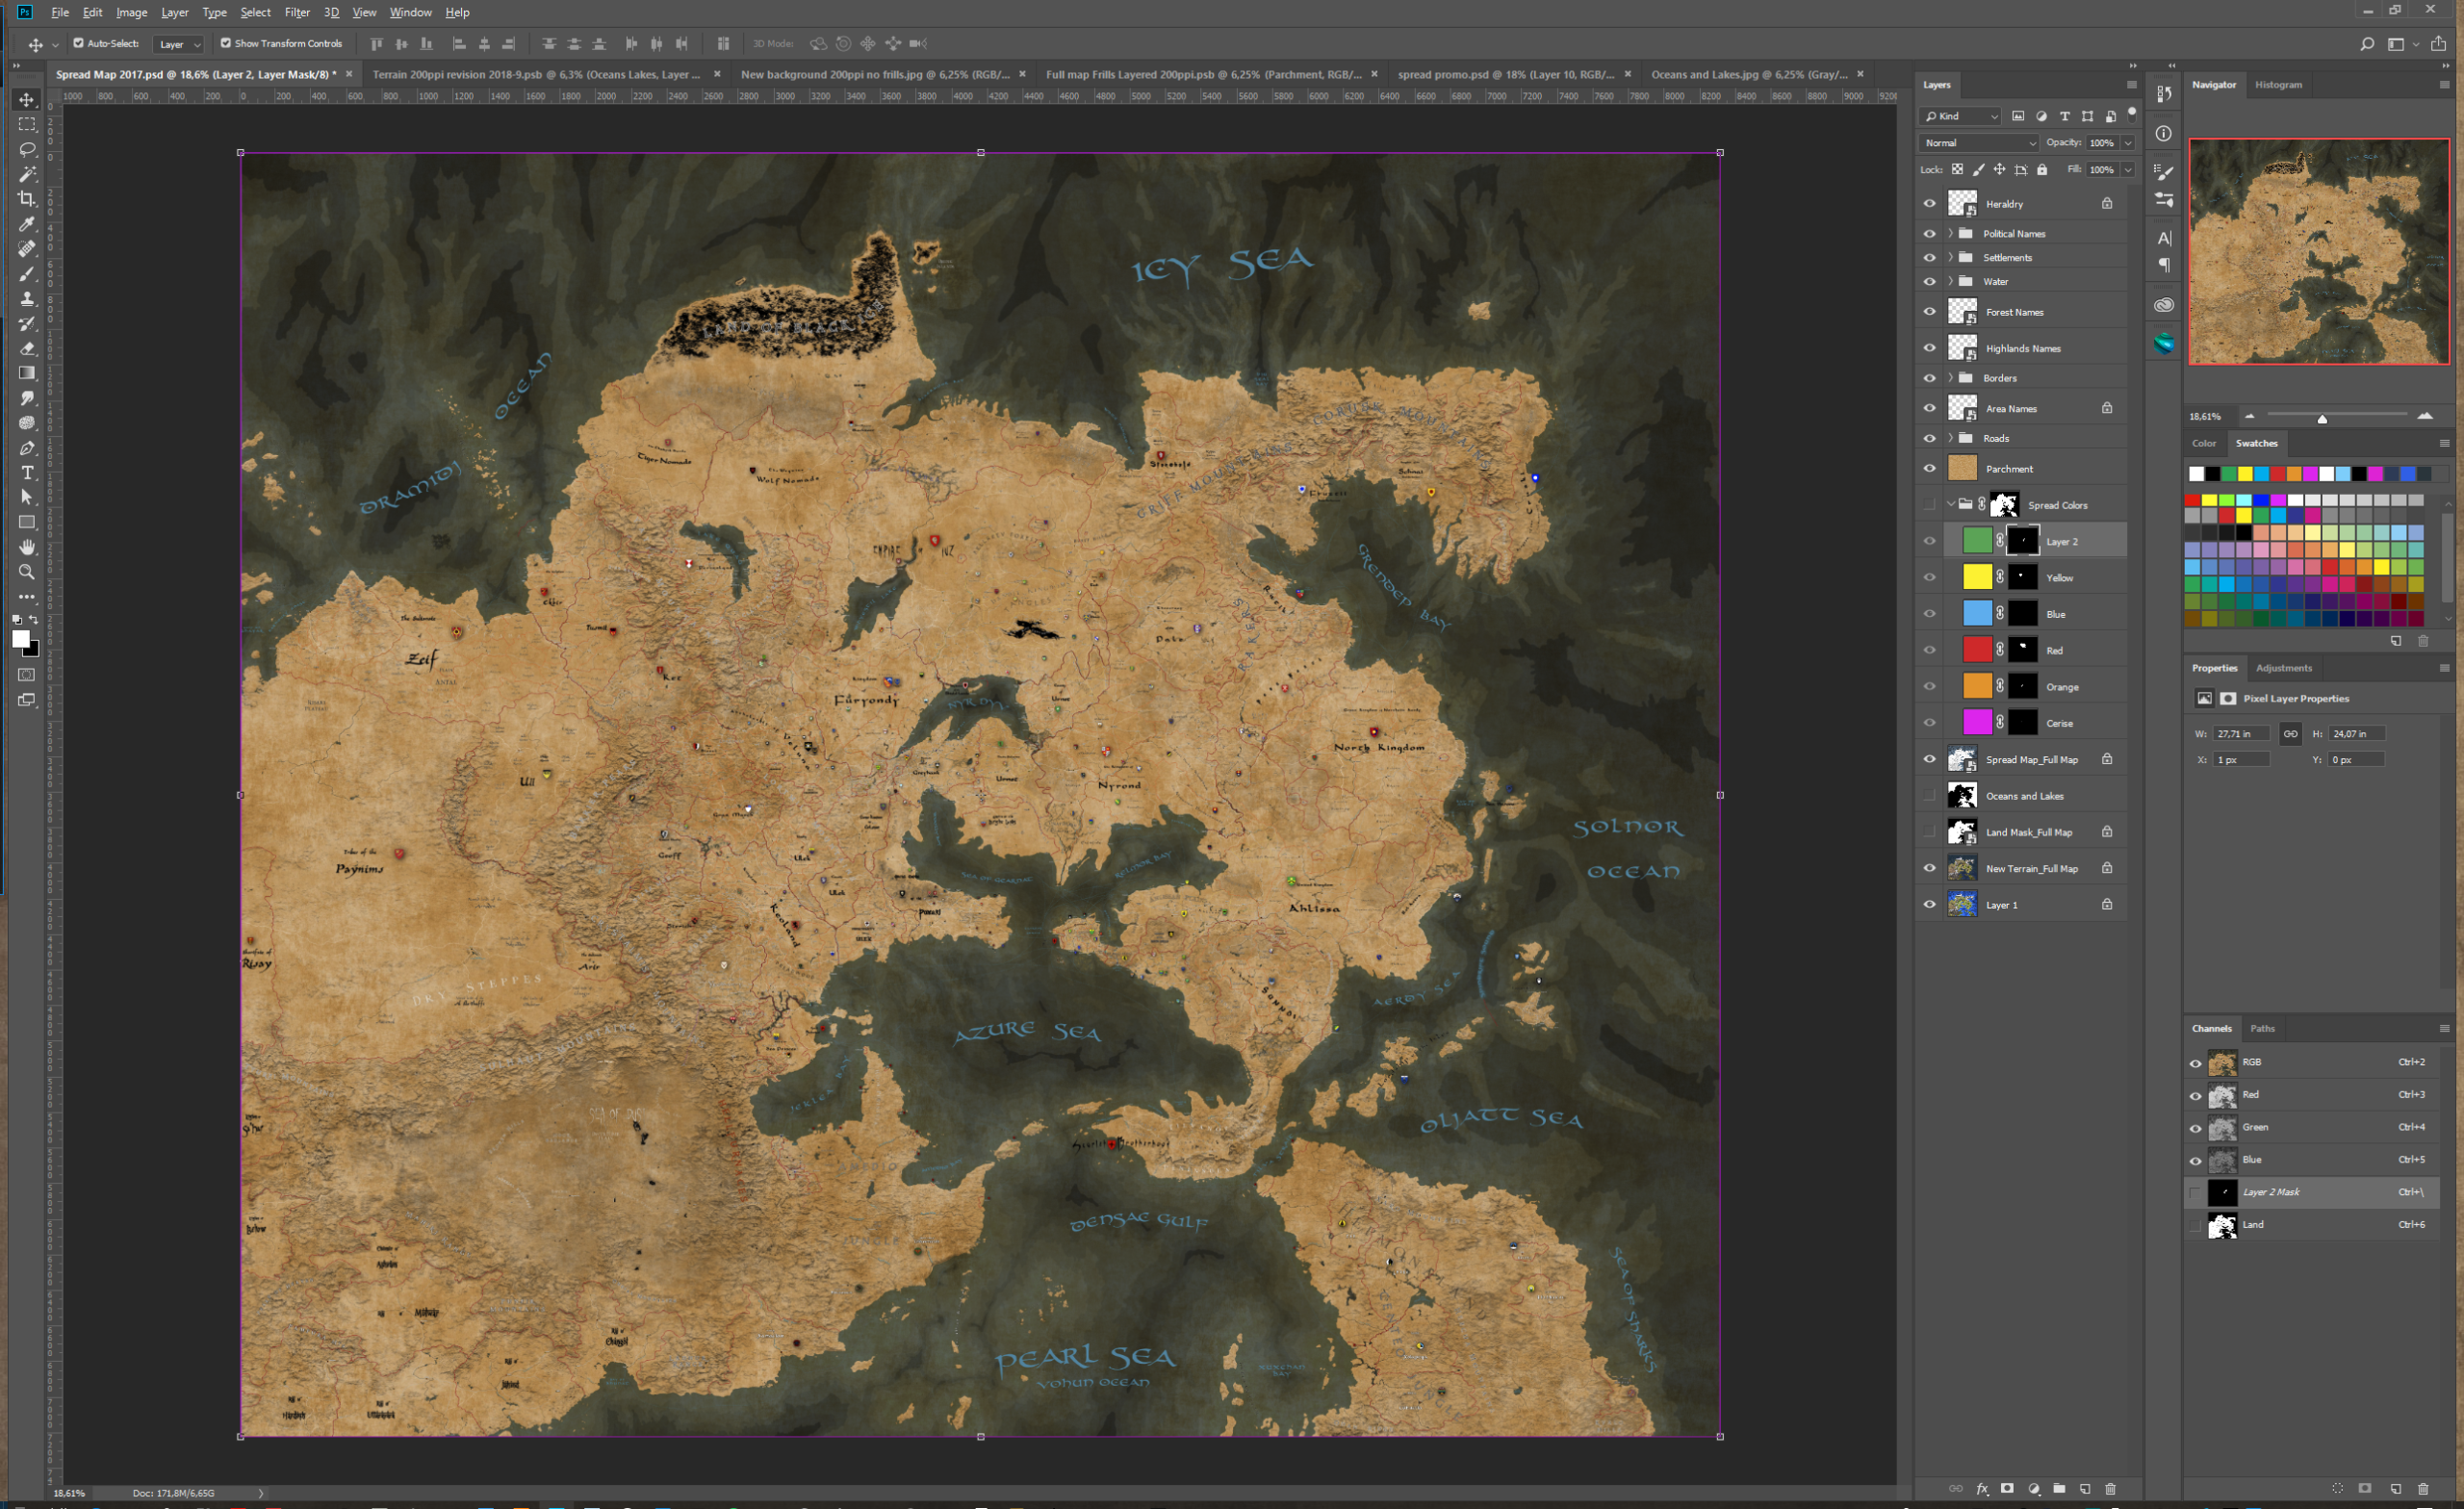Screen dimensions: 2464x1509
Task: Open the Libraries Creative Cloud panel icon
Action: coord(2164,305)
